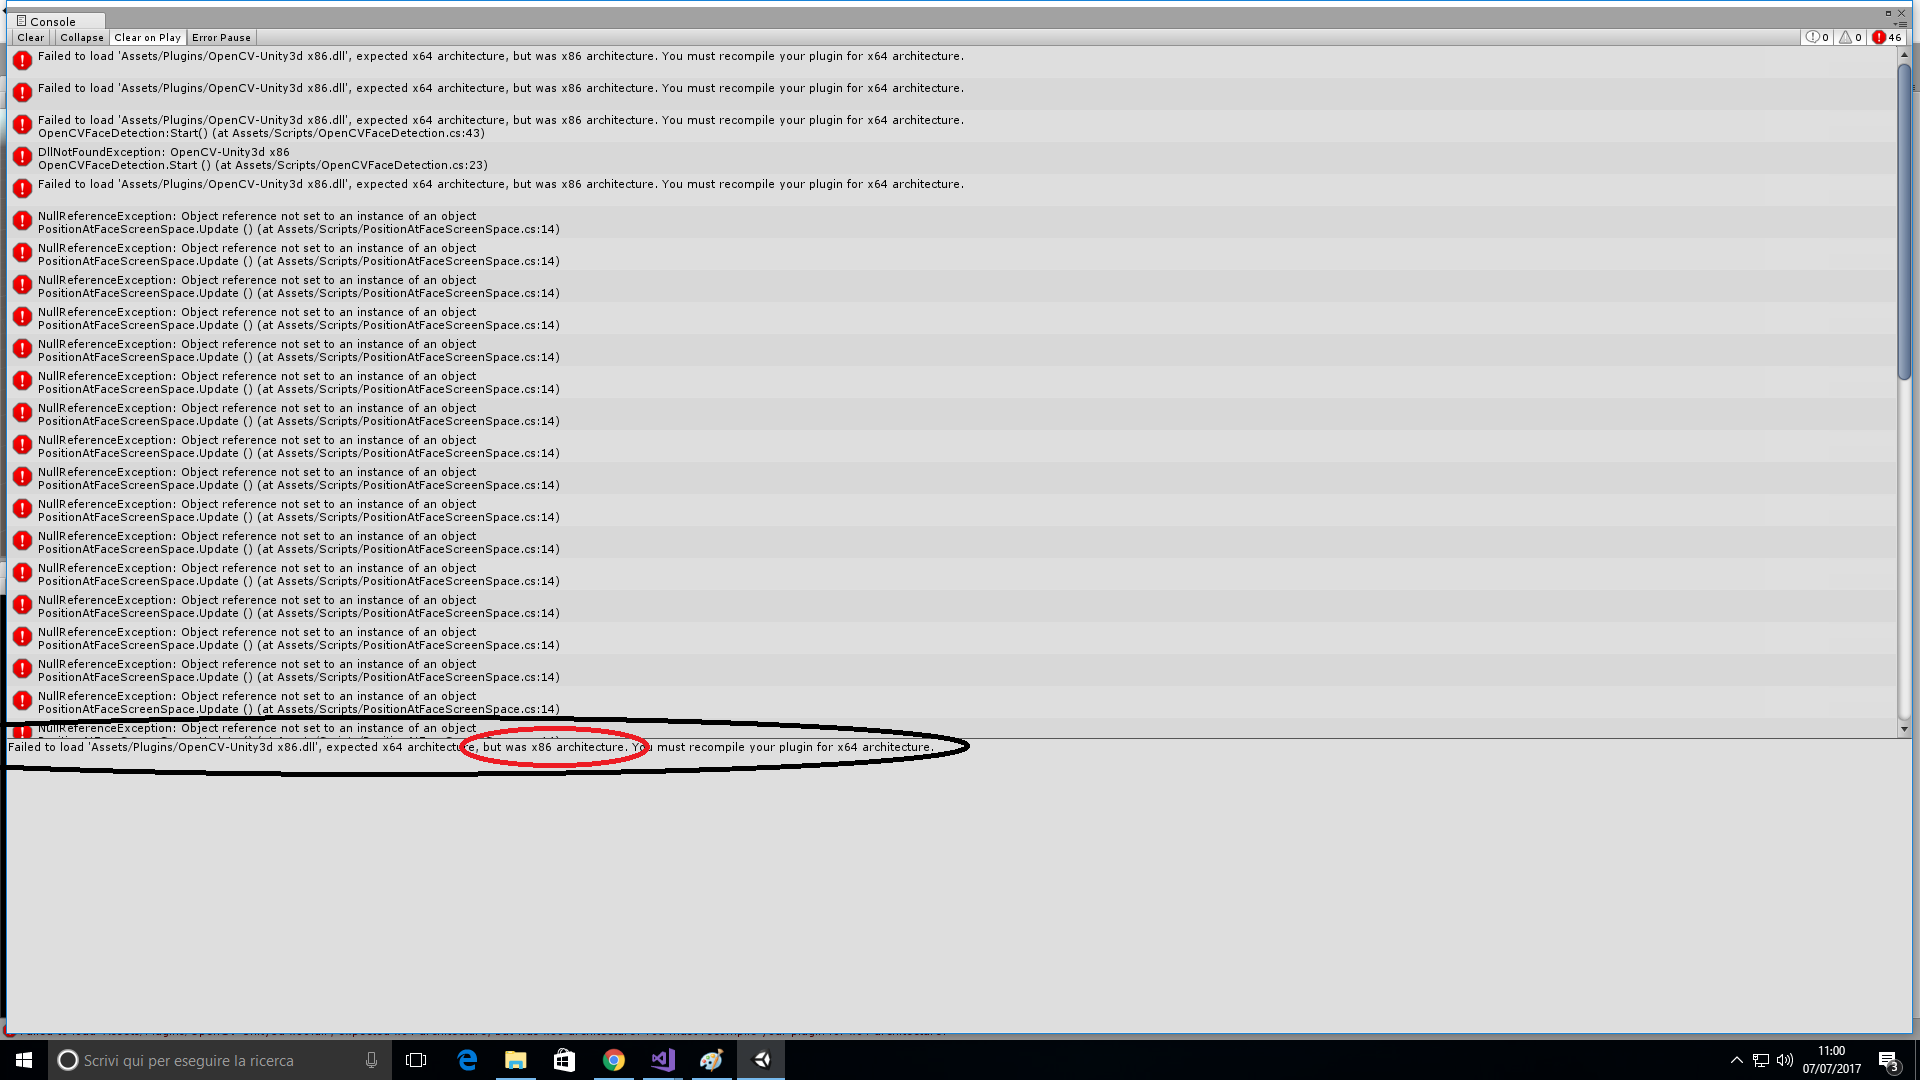
Task: Open Microsoft Edge from the taskbar
Action: 467,1060
